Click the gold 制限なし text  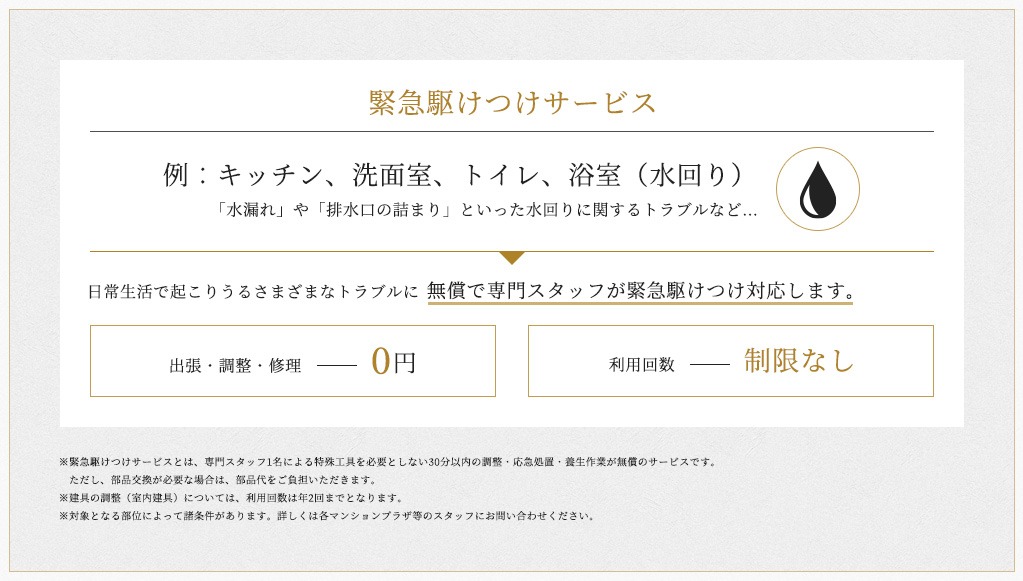(799, 360)
